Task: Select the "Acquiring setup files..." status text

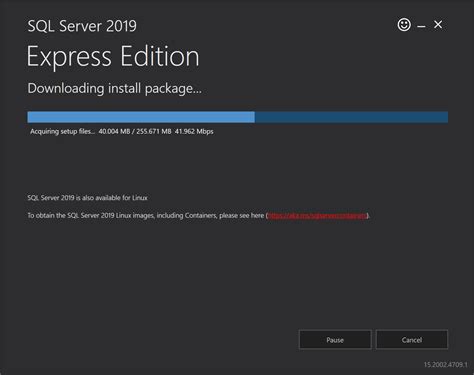Action: [62, 131]
